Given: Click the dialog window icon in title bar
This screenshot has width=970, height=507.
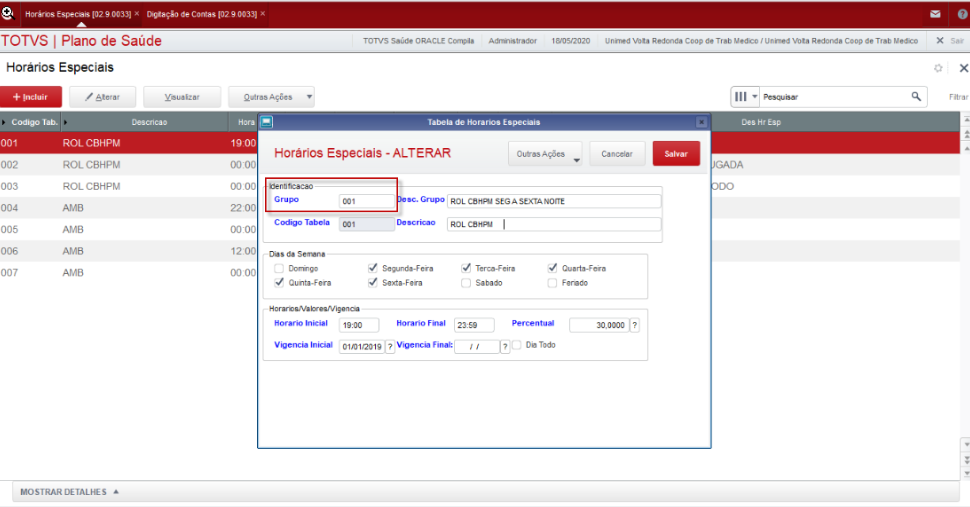Looking at the screenshot, I should tap(266, 122).
